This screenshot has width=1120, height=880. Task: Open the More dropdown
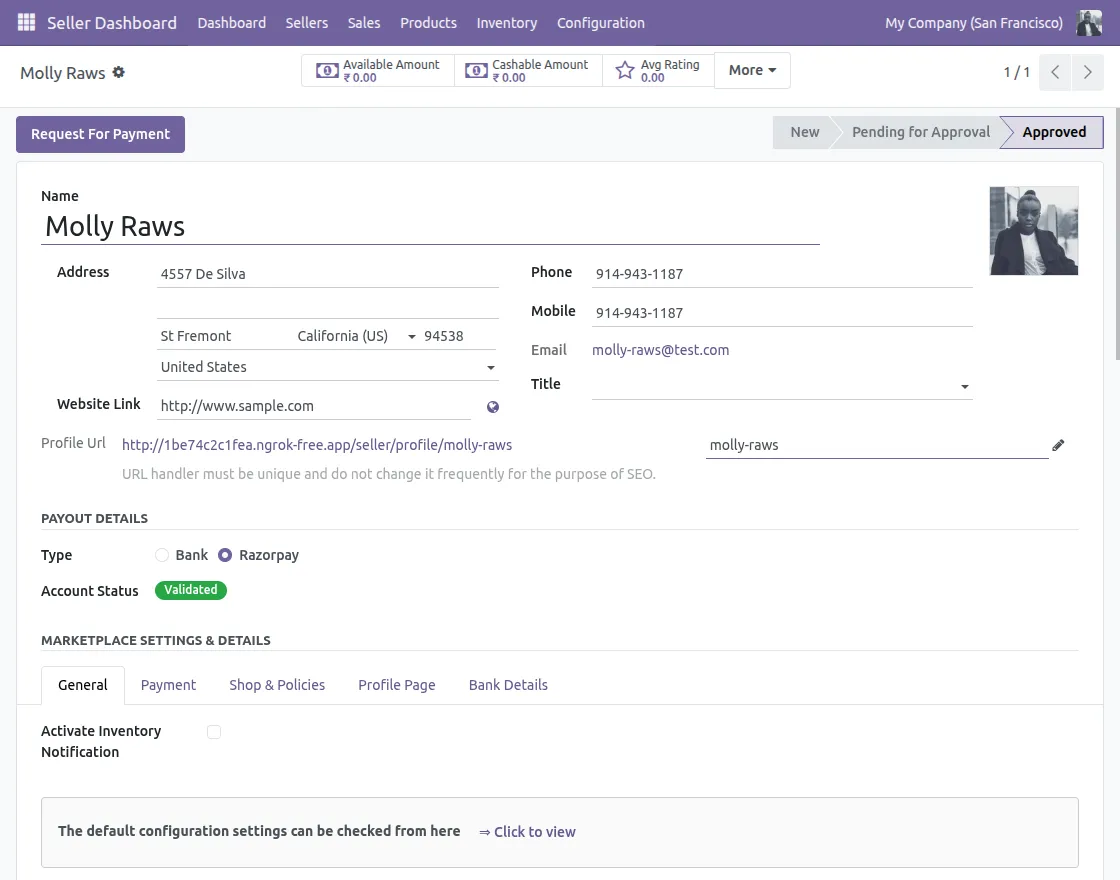tap(752, 70)
